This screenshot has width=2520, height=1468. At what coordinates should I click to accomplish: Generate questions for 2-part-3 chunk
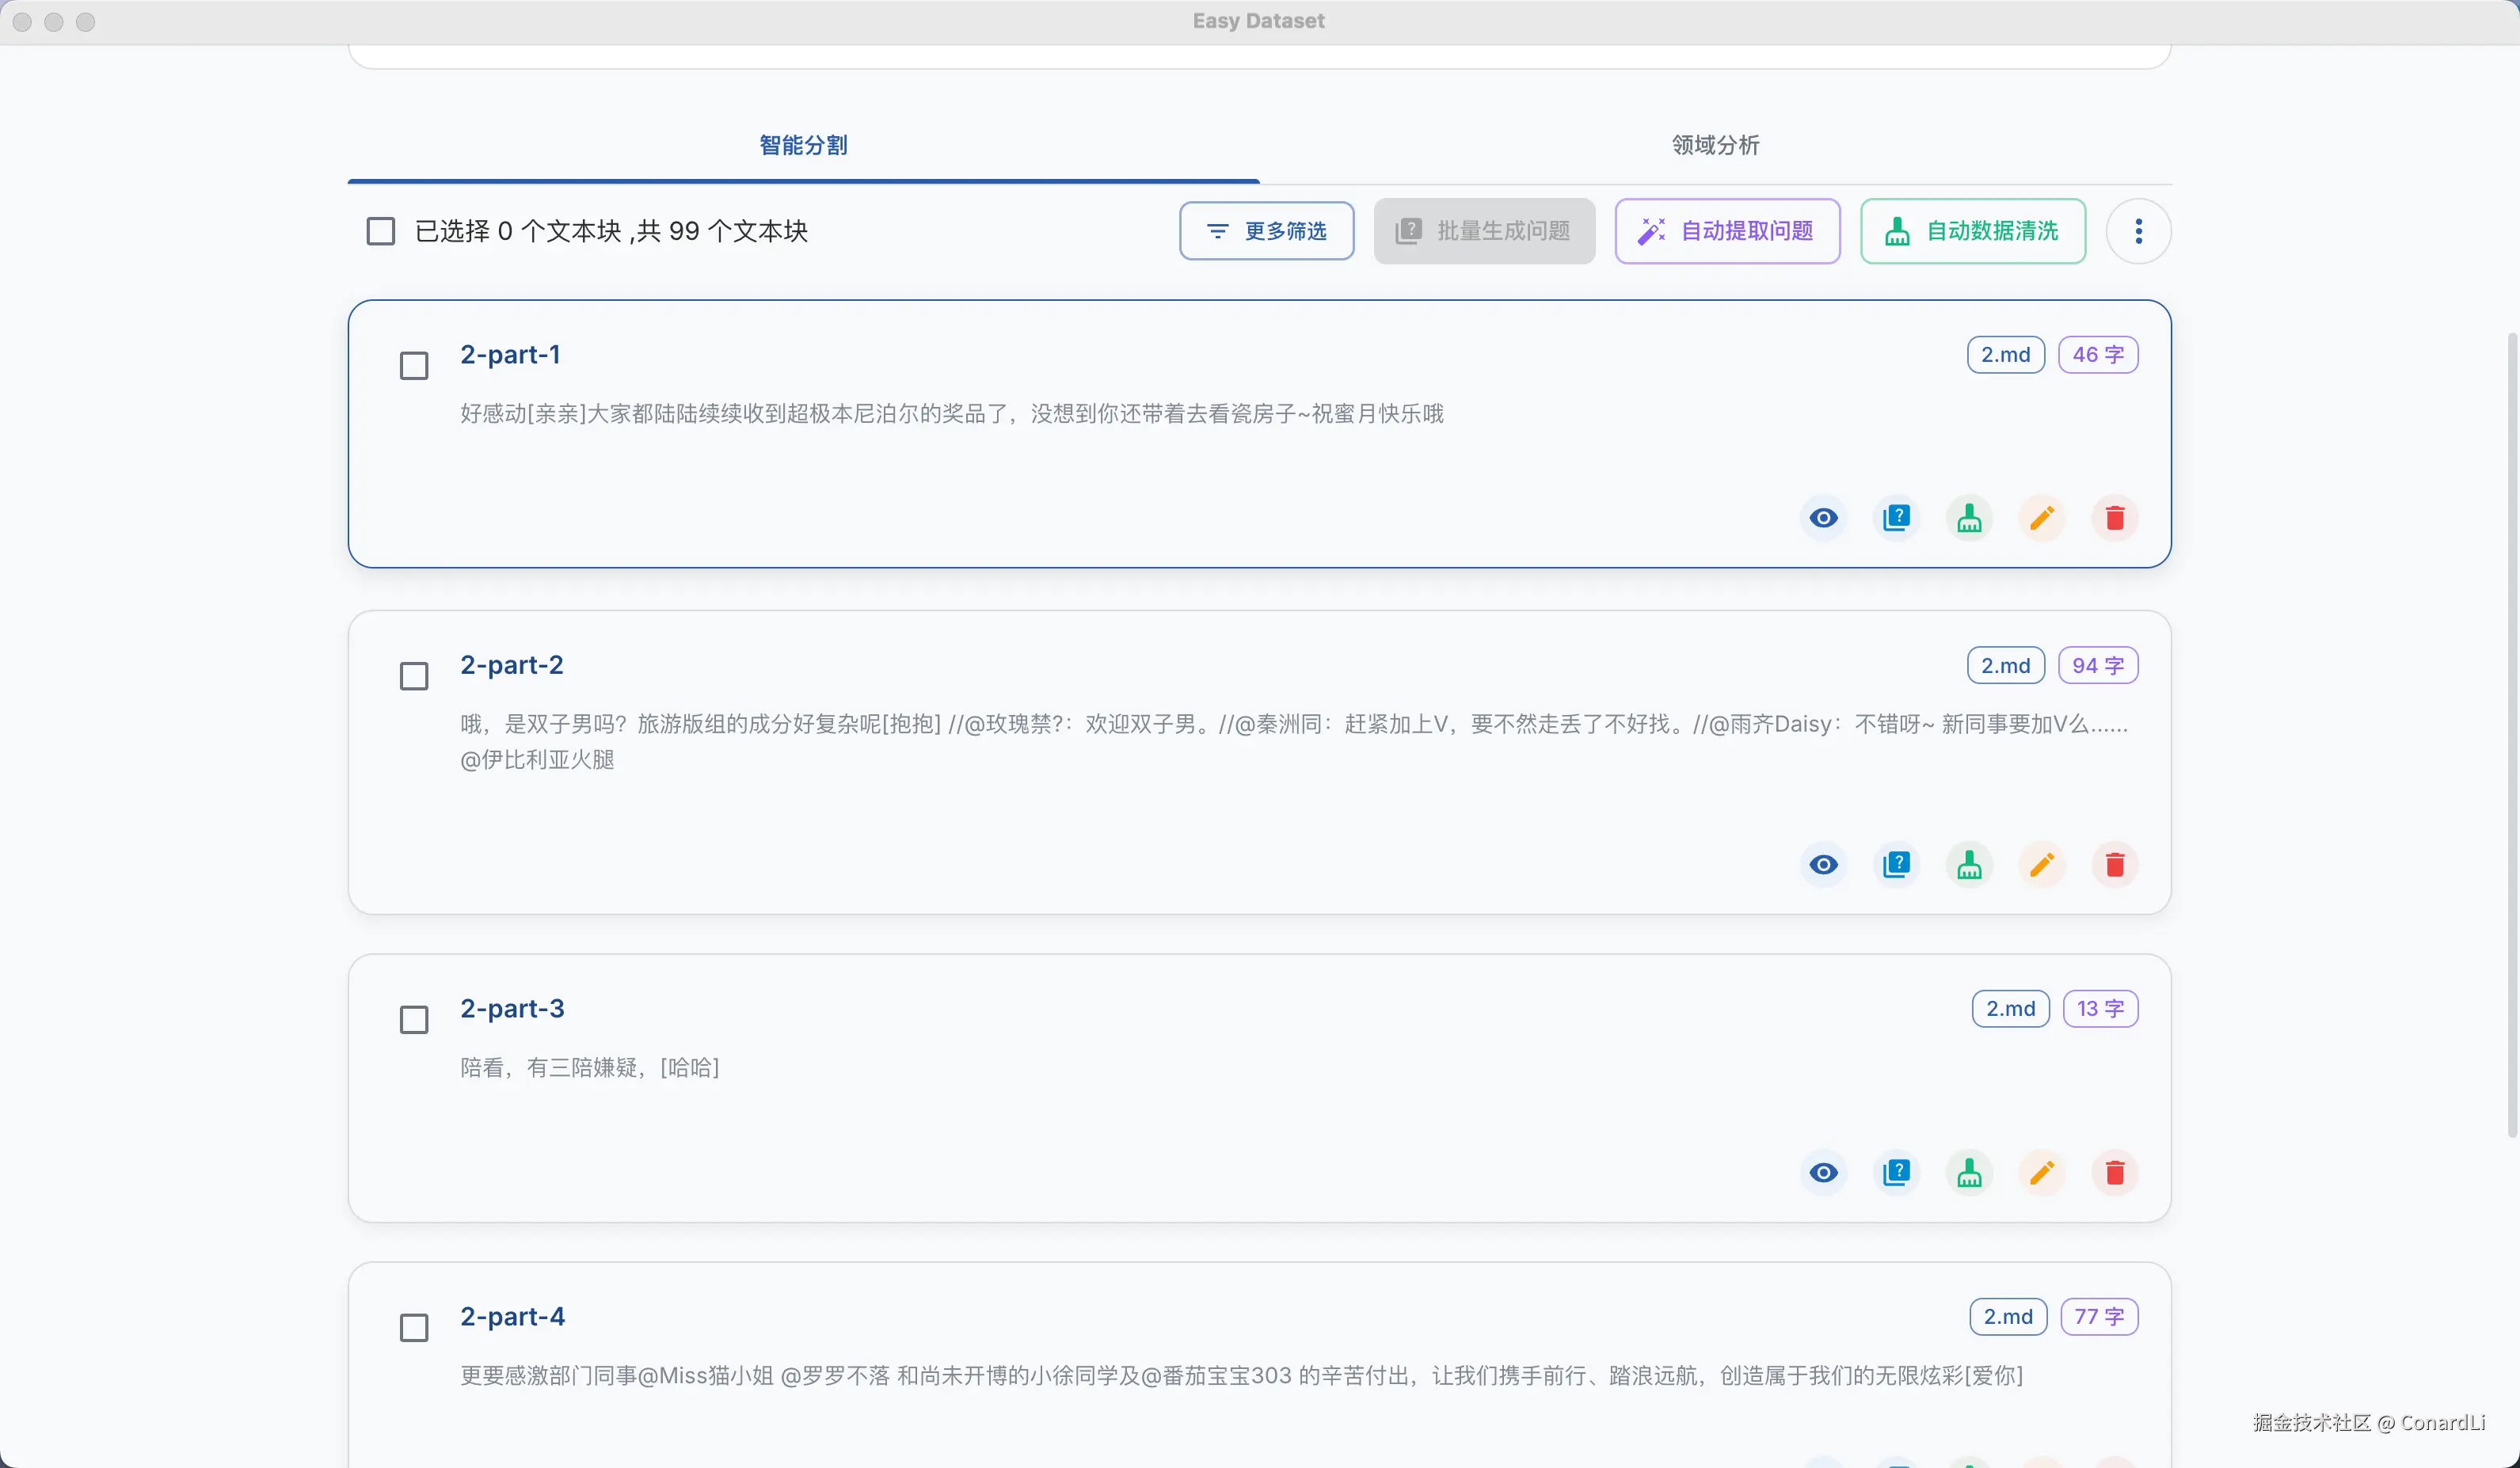coord(1896,1173)
